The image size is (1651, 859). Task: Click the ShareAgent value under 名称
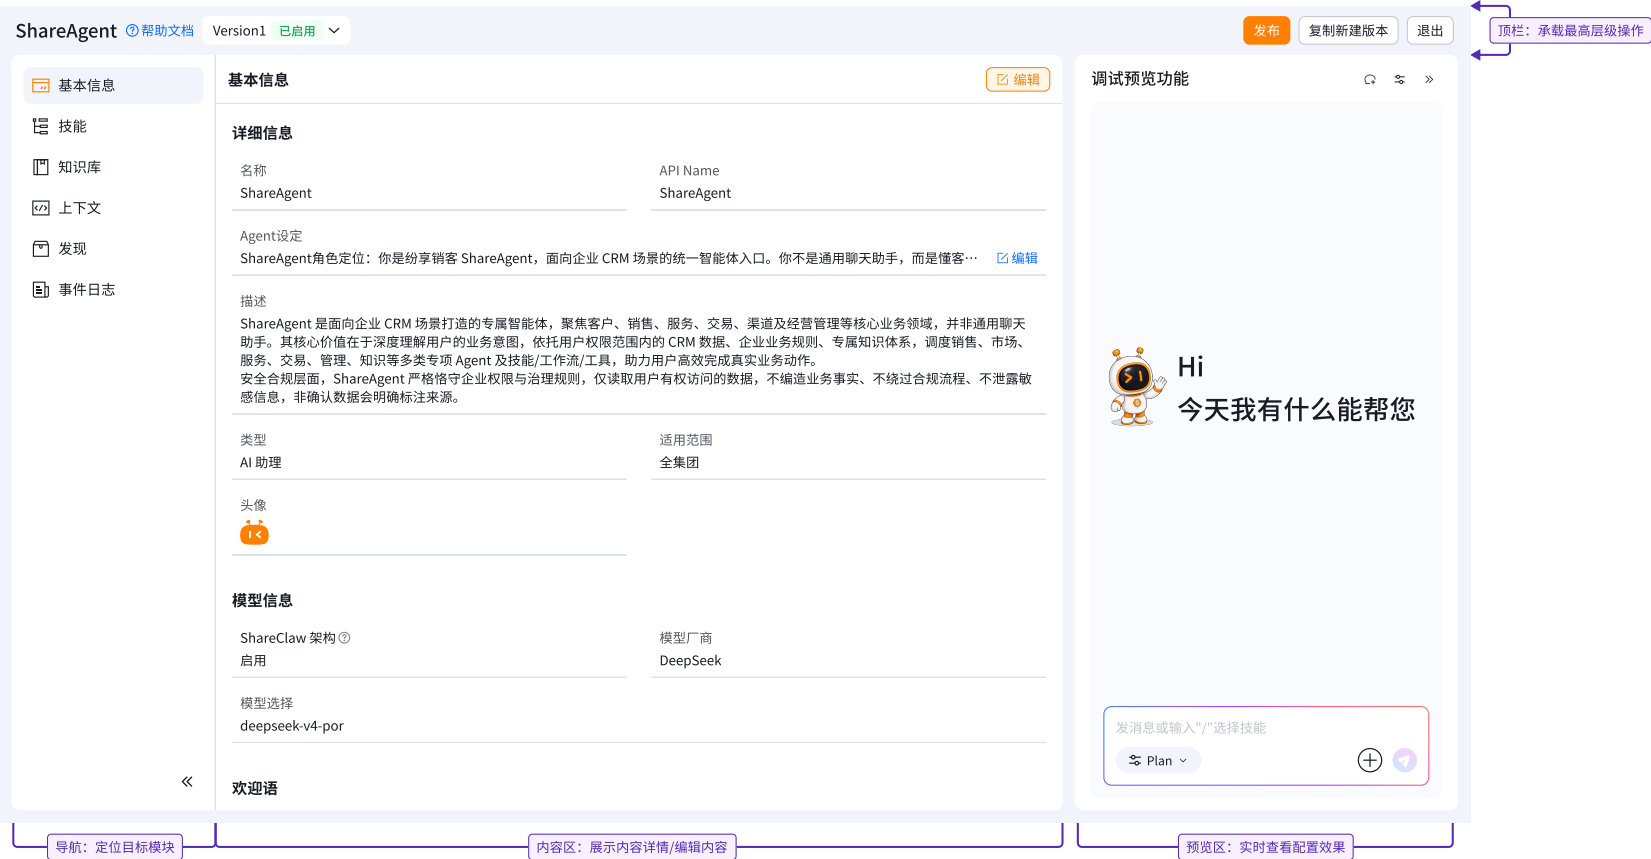(x=276, y=193)
